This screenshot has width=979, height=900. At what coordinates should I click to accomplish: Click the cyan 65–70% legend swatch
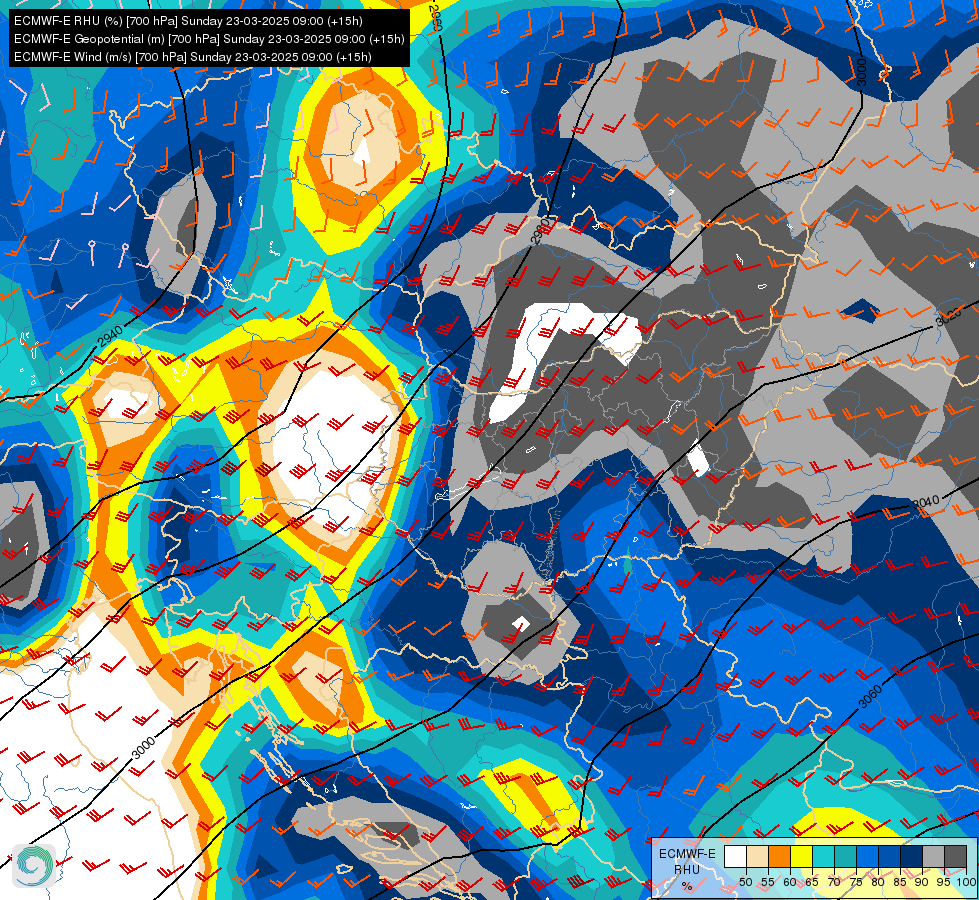coord(824,856)
